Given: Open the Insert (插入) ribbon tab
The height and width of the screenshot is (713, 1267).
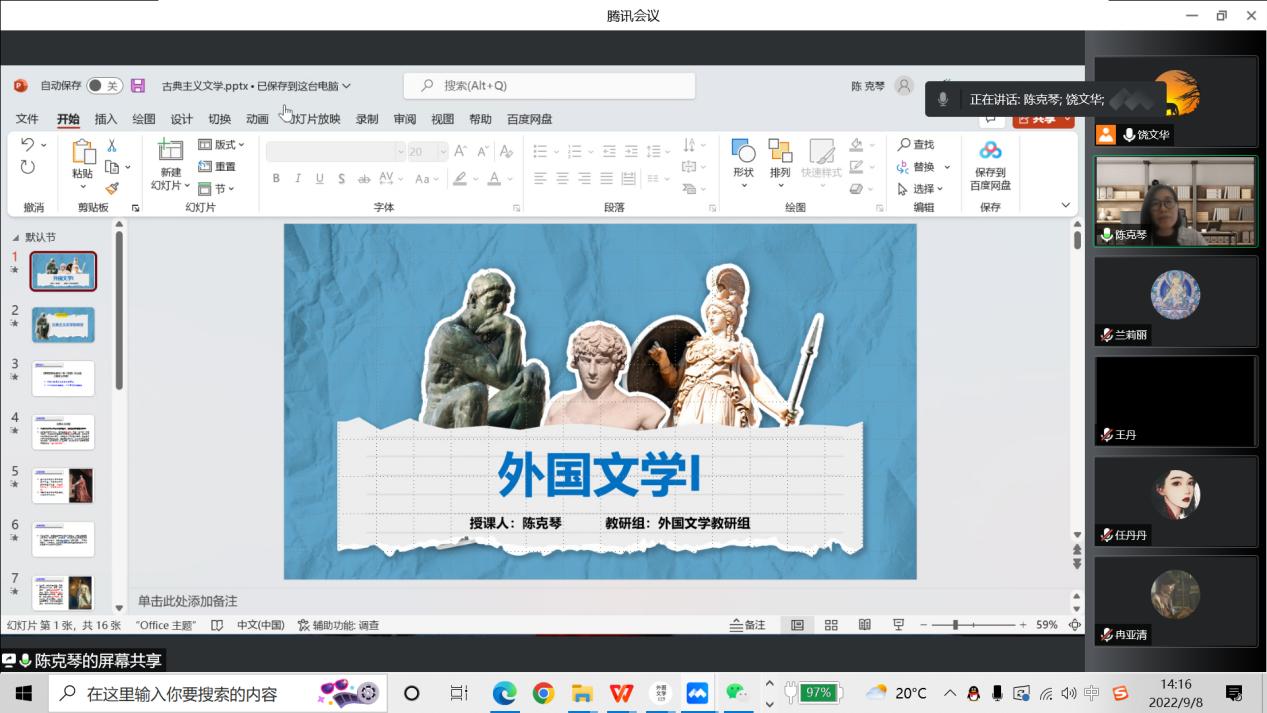Looking at the screenshot, I should [106, 119].
